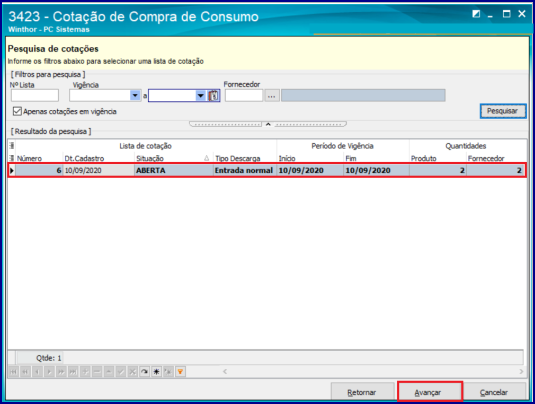Screen dimensions: 535x404
Task: Click next record navigator arrow
Action: point(49,372)
